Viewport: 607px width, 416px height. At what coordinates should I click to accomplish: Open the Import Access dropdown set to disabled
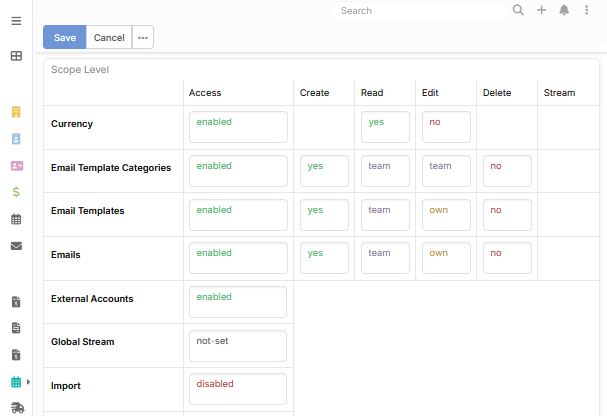(237, 389)
